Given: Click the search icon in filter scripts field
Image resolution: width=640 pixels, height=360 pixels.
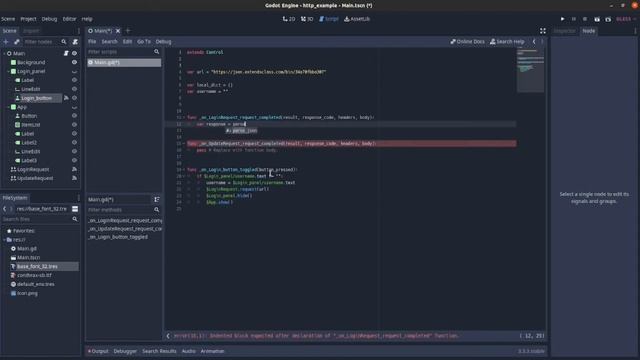Looking at the screenshot, I should [x=157, y=52].
